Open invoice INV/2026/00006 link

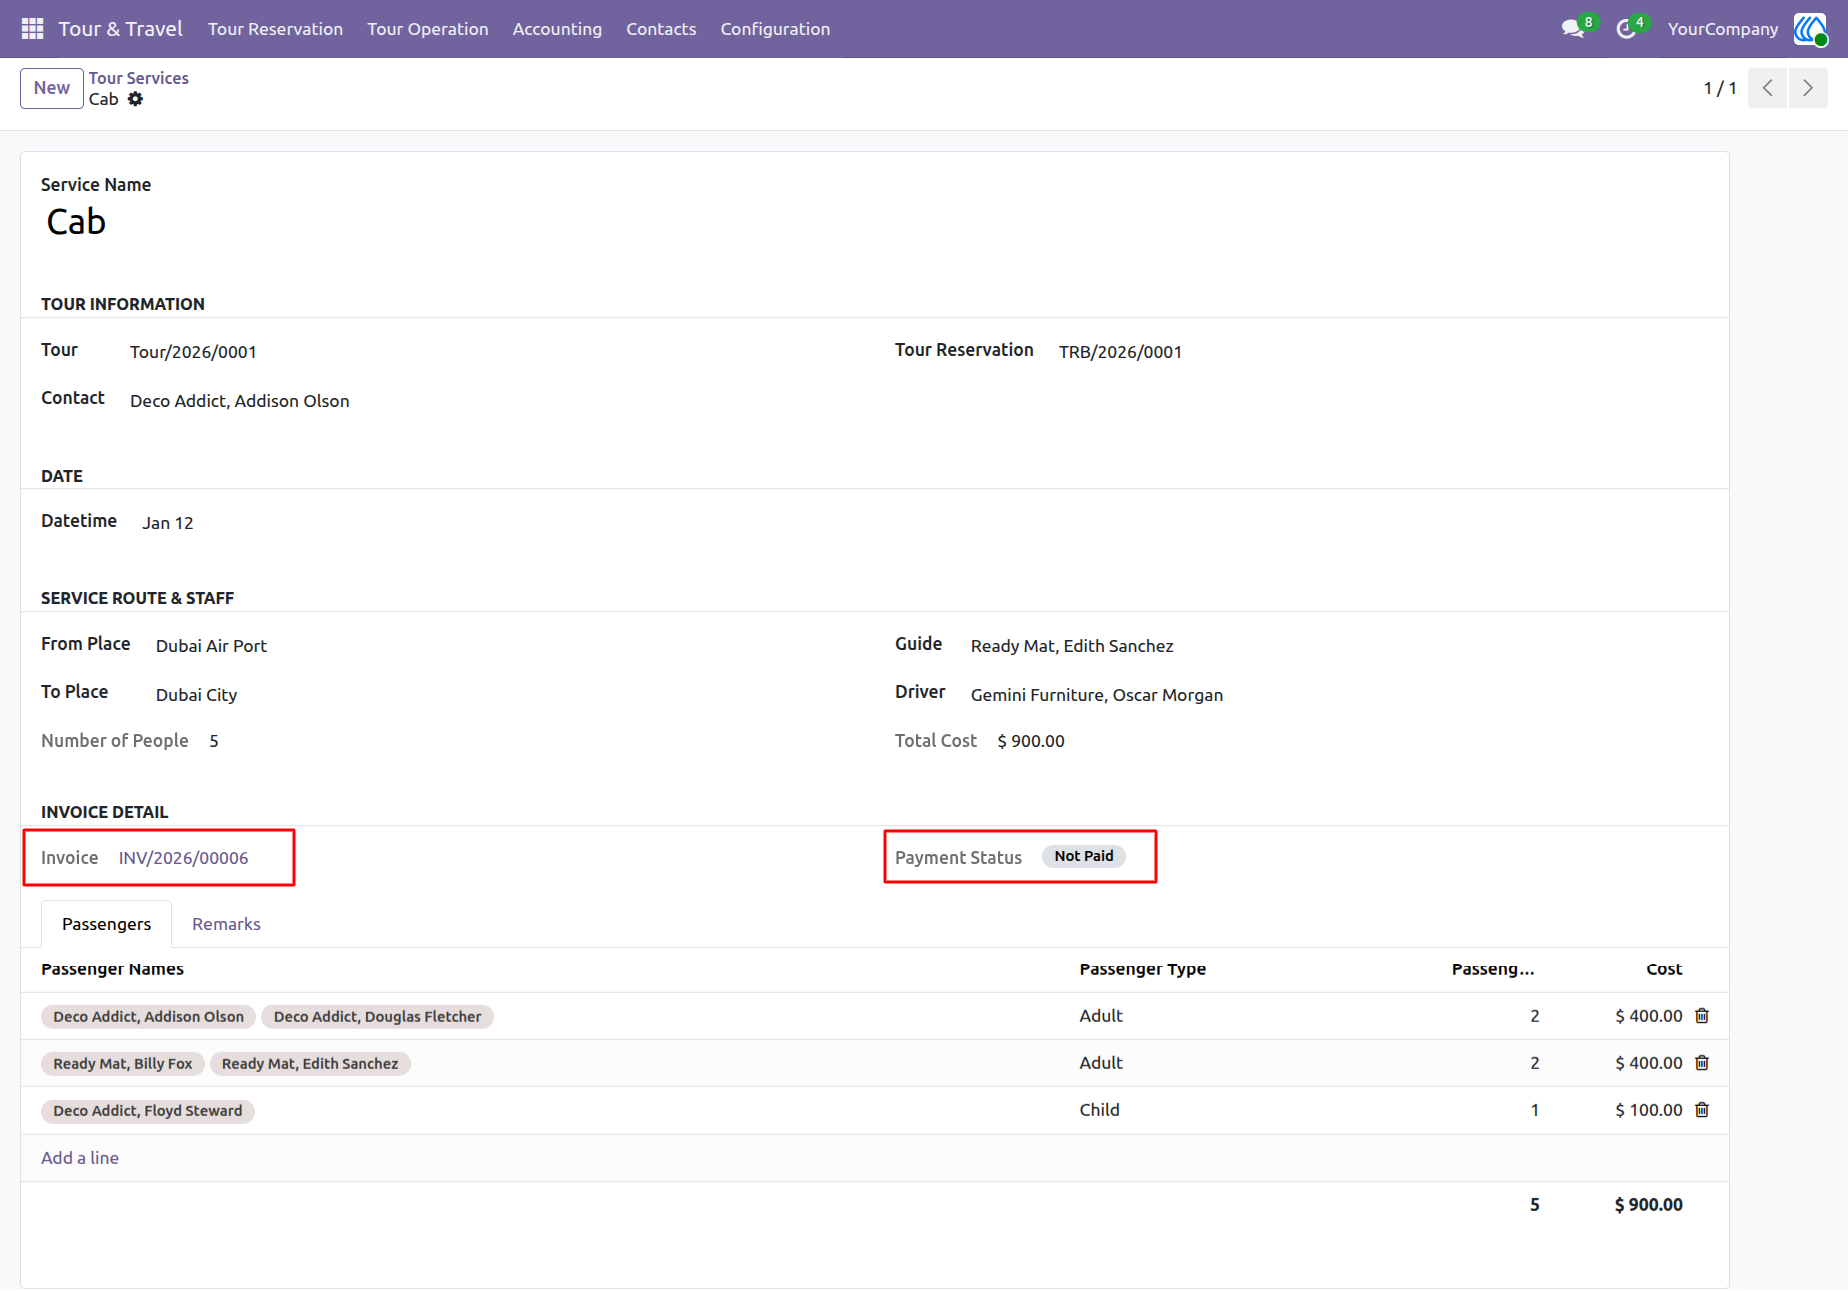click(x=184, y=858)
